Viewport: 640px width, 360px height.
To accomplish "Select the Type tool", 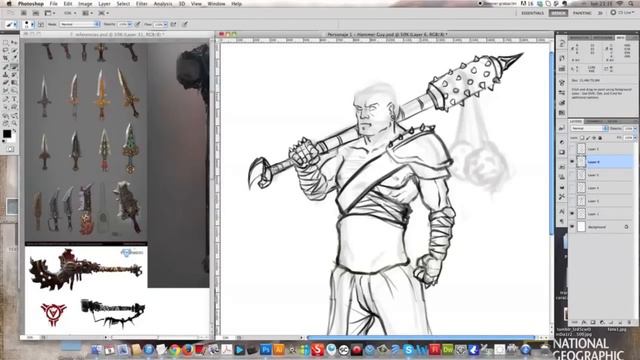I will click(14, 99).
